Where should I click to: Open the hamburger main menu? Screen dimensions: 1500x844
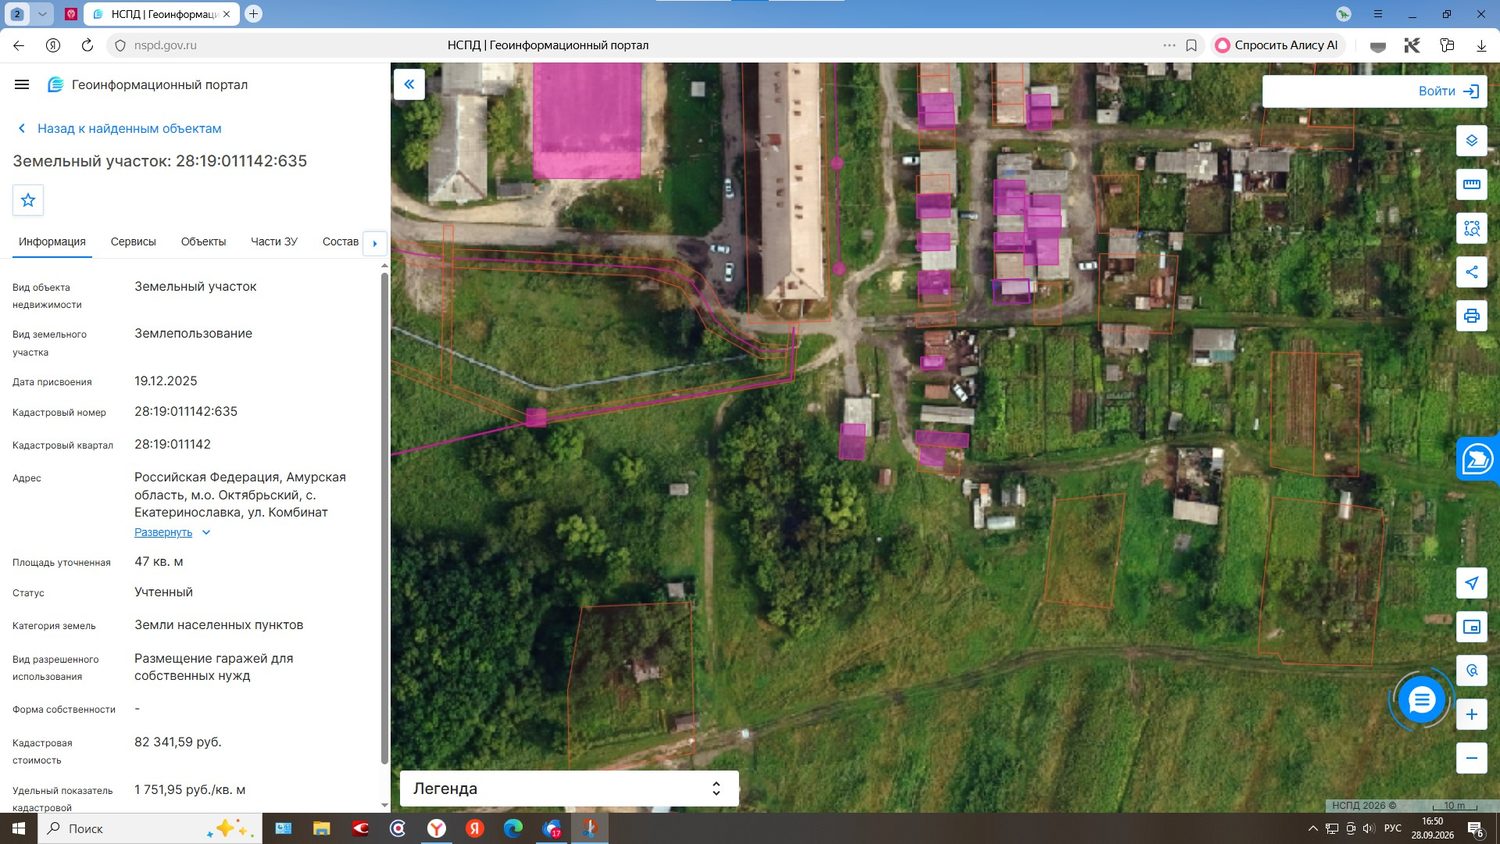22,85
